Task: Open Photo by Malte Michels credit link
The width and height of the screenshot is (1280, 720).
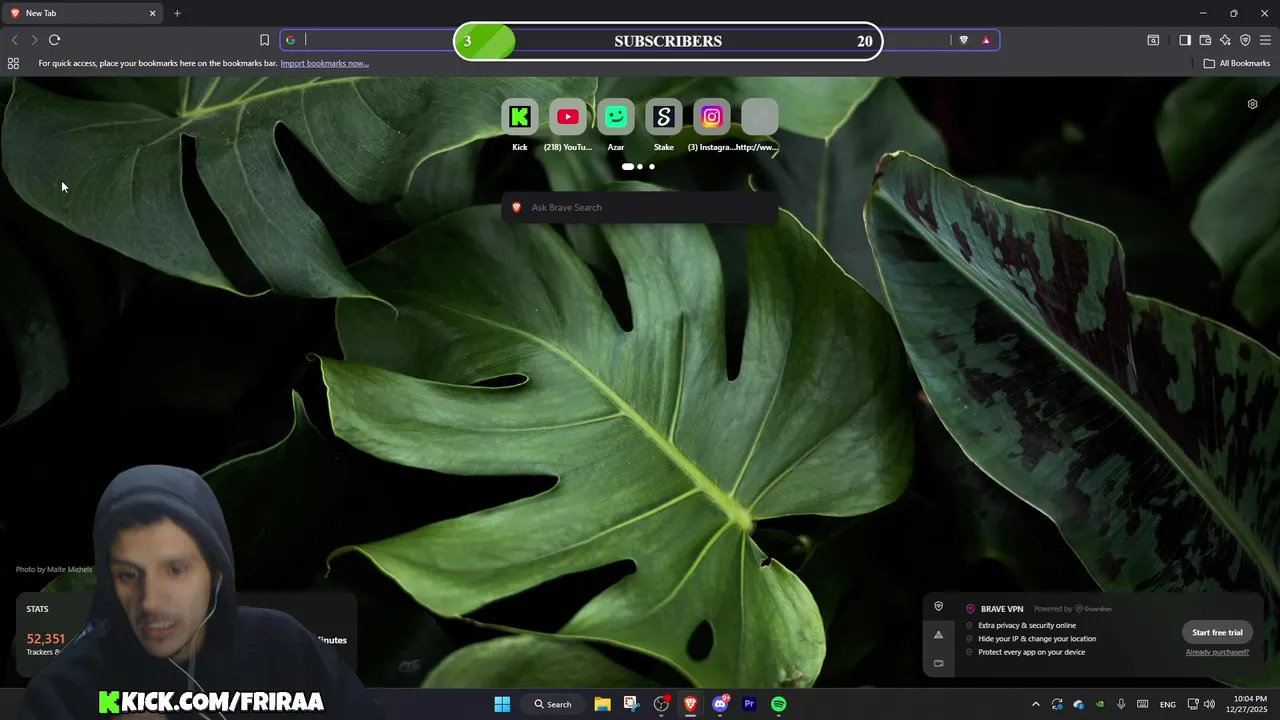Action: tap(54, 569)
